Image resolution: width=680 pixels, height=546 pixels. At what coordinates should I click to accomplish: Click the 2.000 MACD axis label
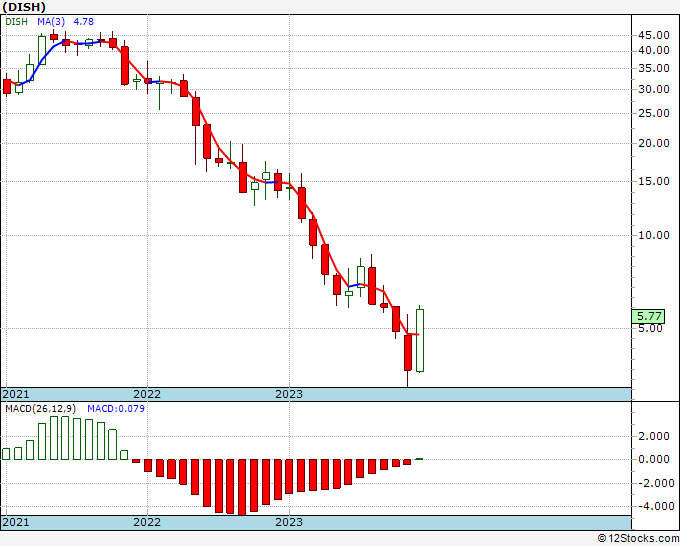click(x=654, y=436)
